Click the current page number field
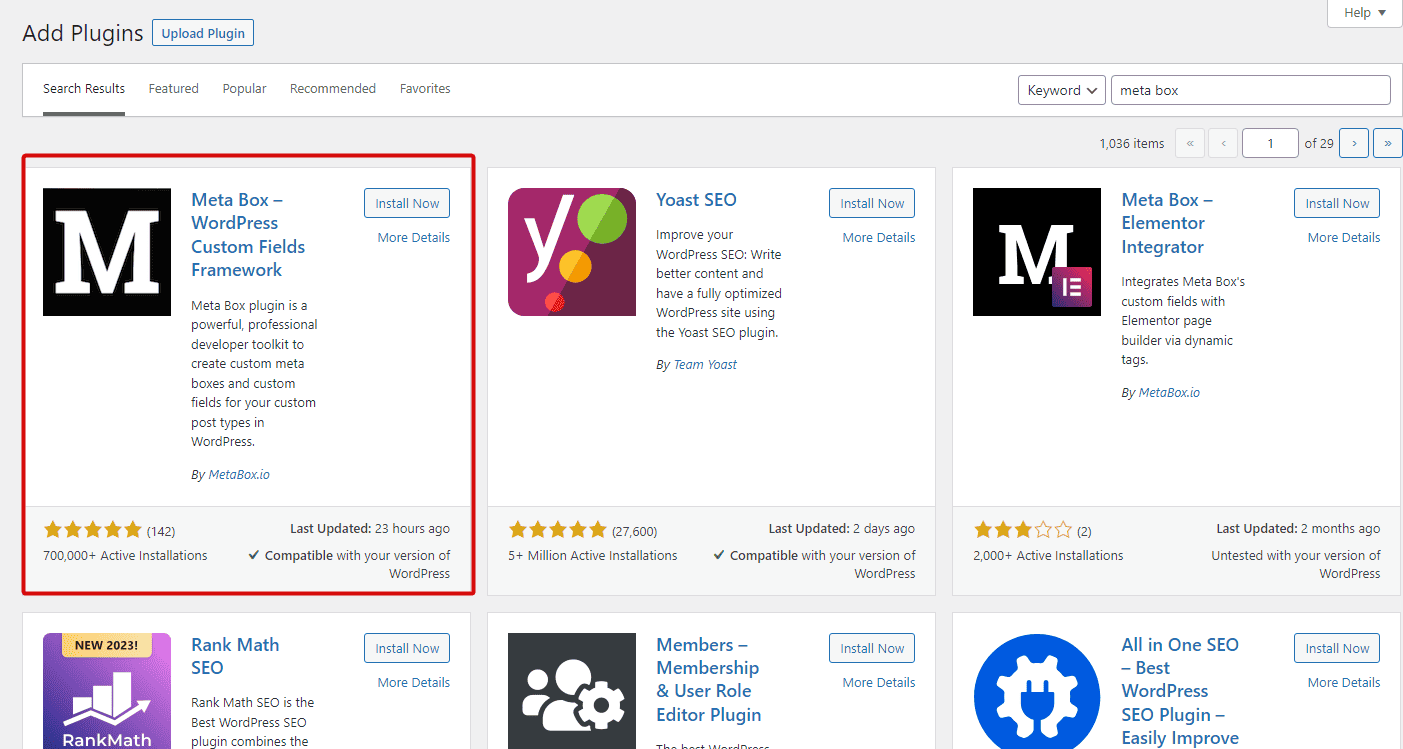The image size is (1403, 749). point(1270,143)
